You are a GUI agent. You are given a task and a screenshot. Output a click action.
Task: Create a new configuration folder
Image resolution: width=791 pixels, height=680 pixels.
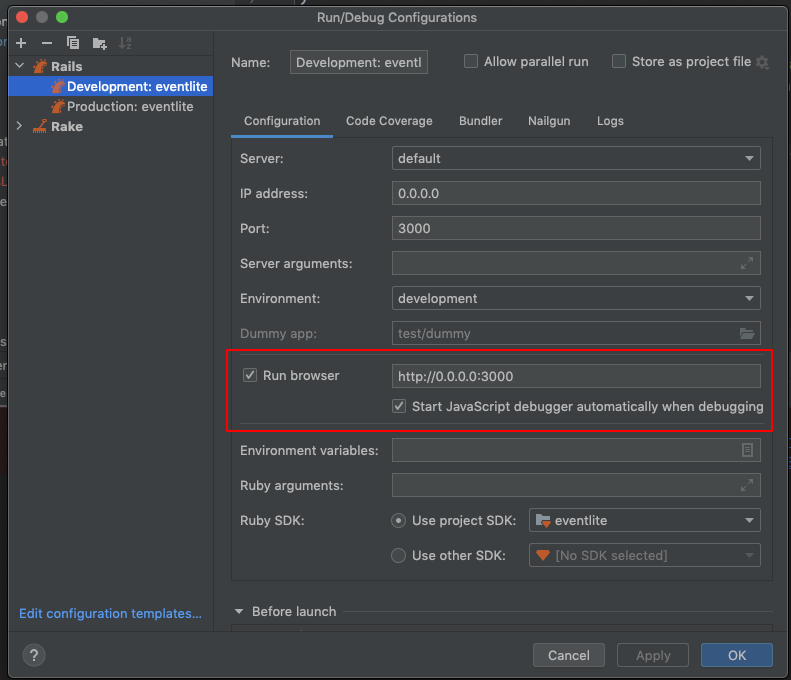tap(99, 43)
